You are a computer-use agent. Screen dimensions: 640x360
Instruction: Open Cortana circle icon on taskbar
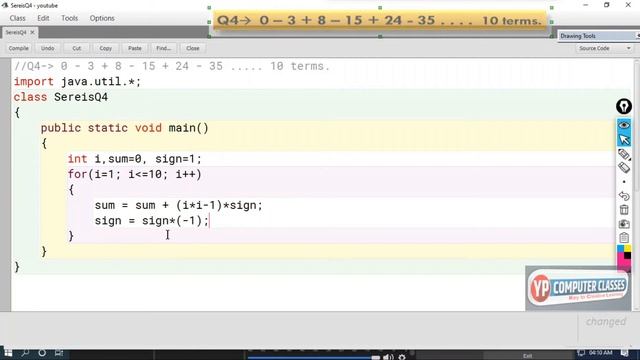point(42,352)
